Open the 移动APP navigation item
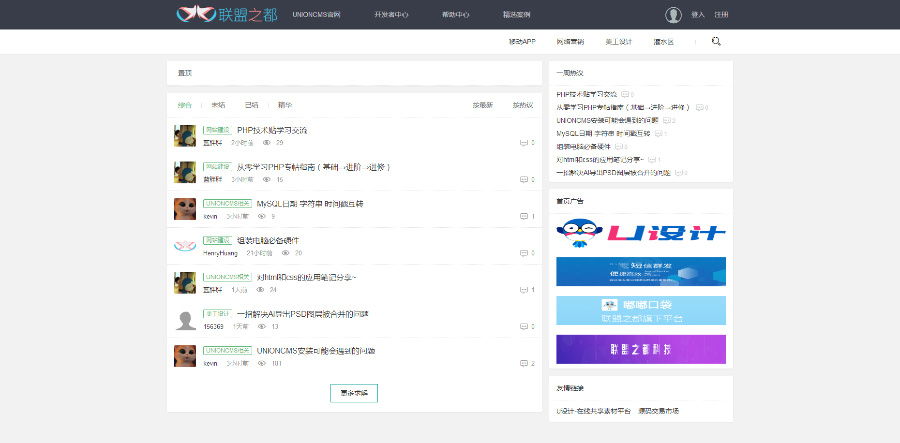This screenshot has width=900, height=443. [x=522, y=42]
